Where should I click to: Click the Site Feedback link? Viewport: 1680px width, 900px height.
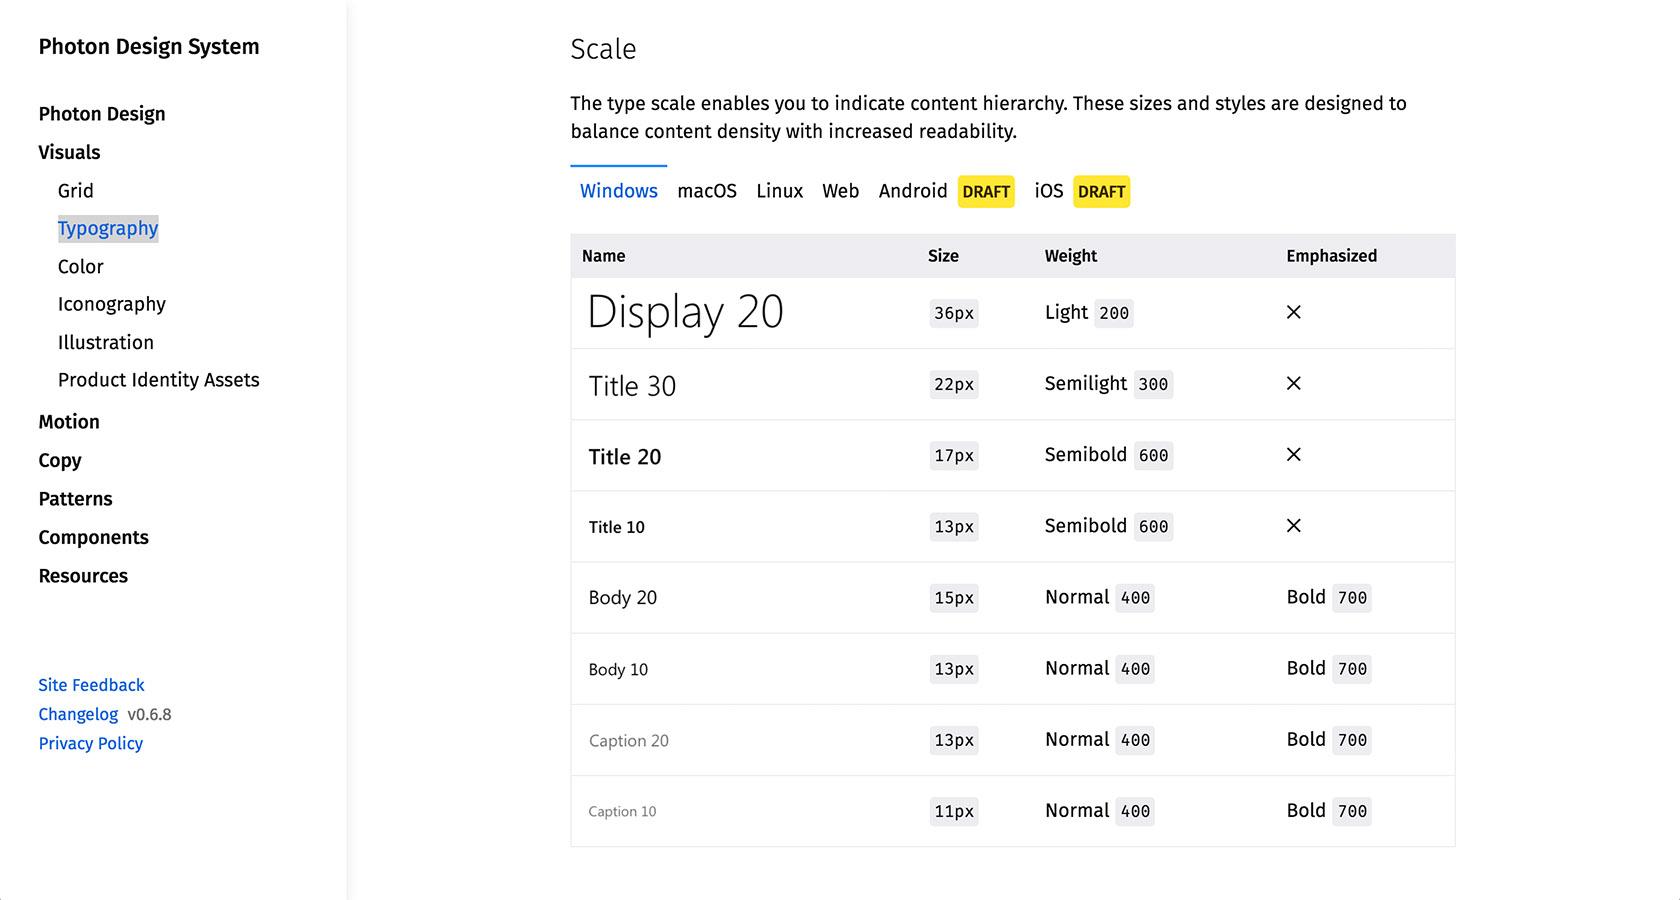pos(90,684)
